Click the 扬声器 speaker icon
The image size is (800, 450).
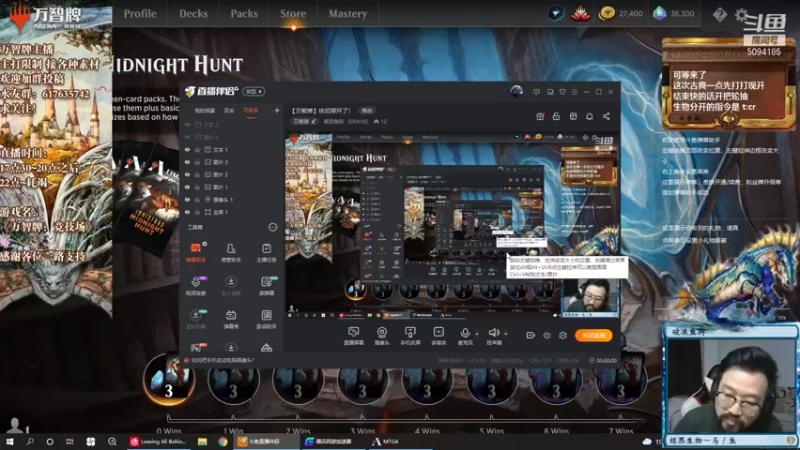tap(493, 333)
